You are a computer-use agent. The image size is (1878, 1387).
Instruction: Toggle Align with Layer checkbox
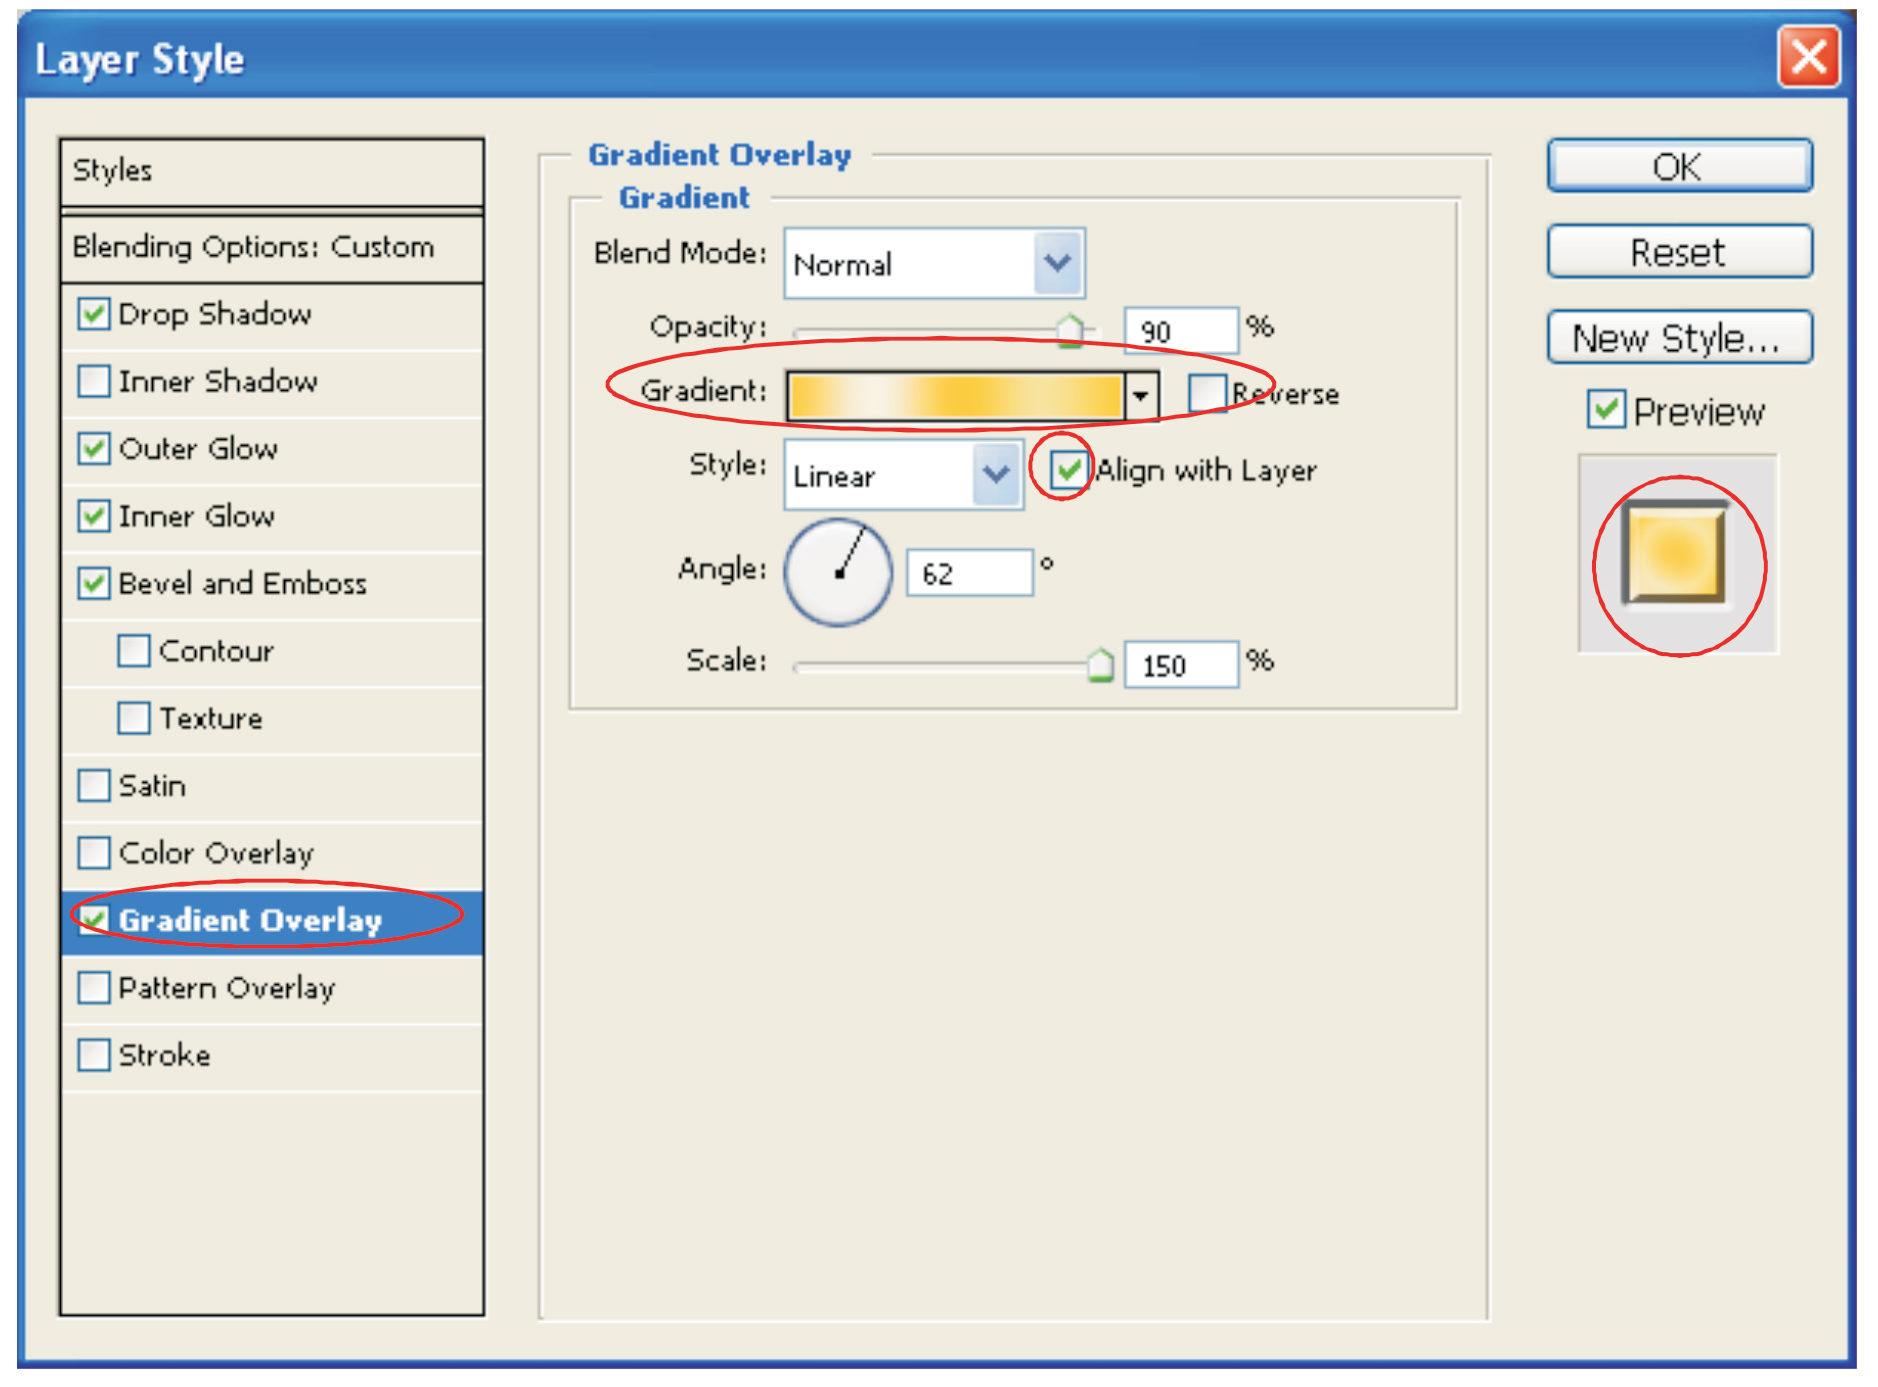pos(1068,469)
